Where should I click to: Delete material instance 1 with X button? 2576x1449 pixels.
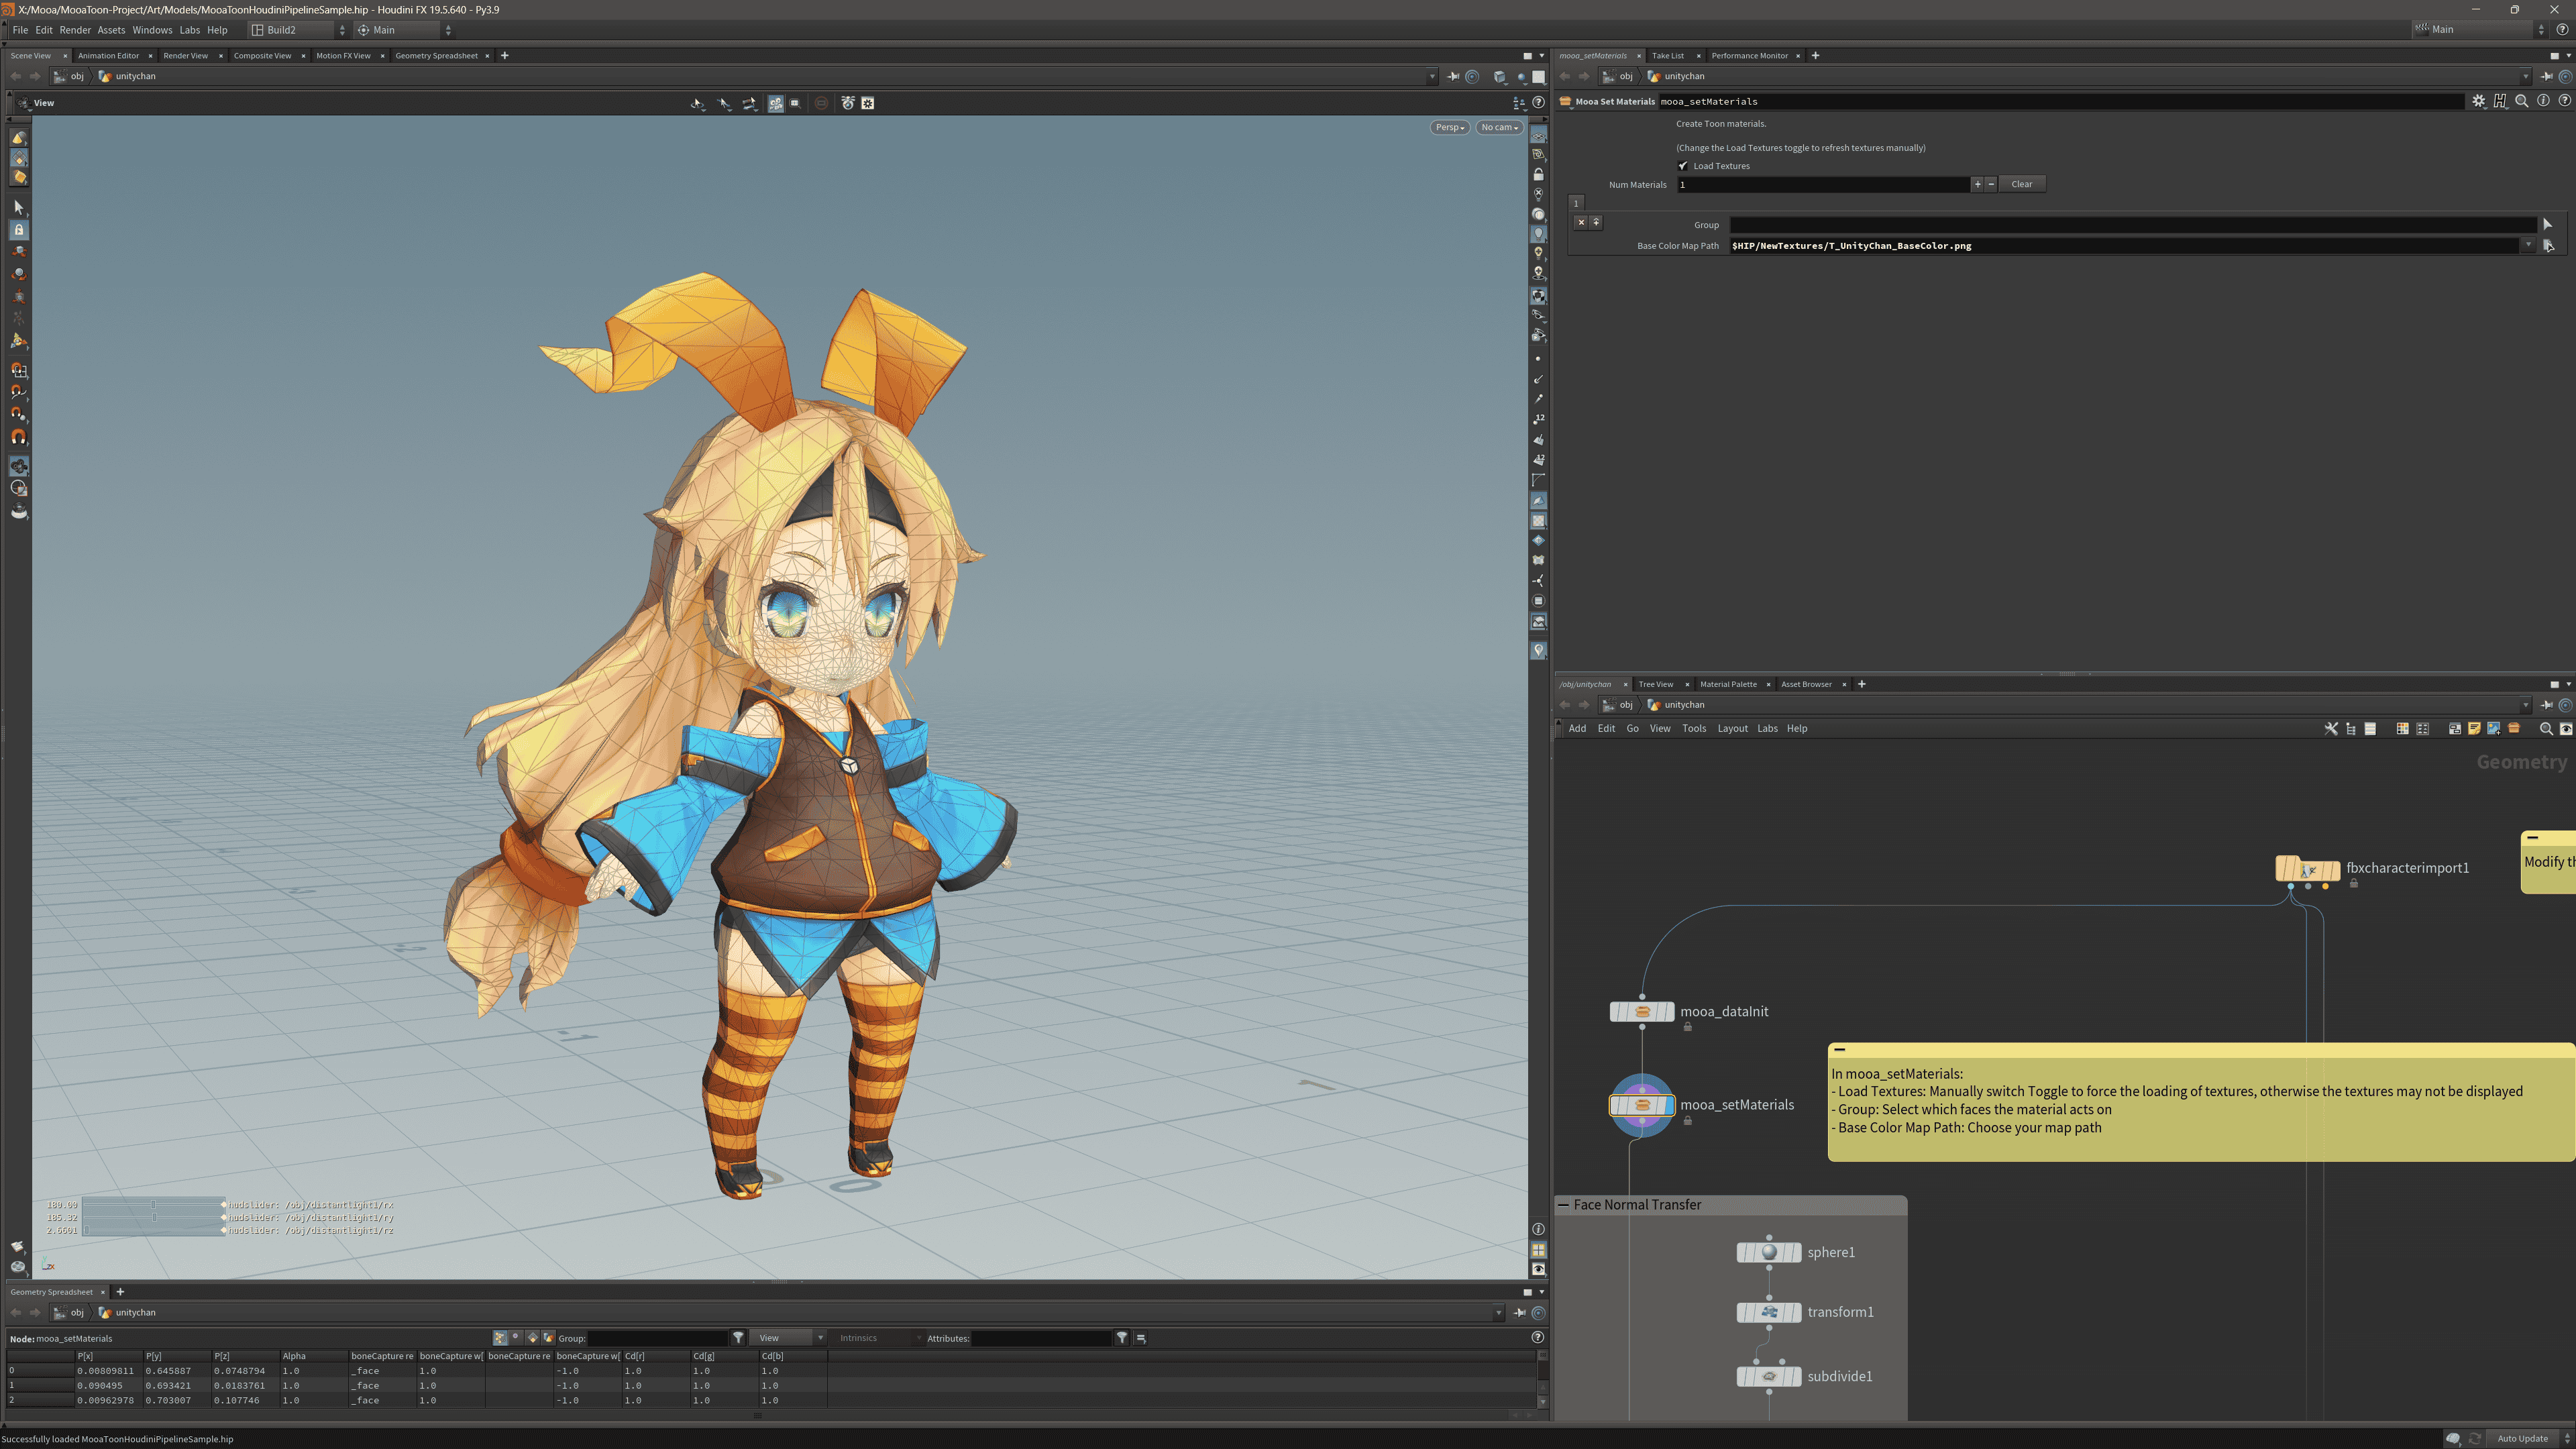[1581, 222]
